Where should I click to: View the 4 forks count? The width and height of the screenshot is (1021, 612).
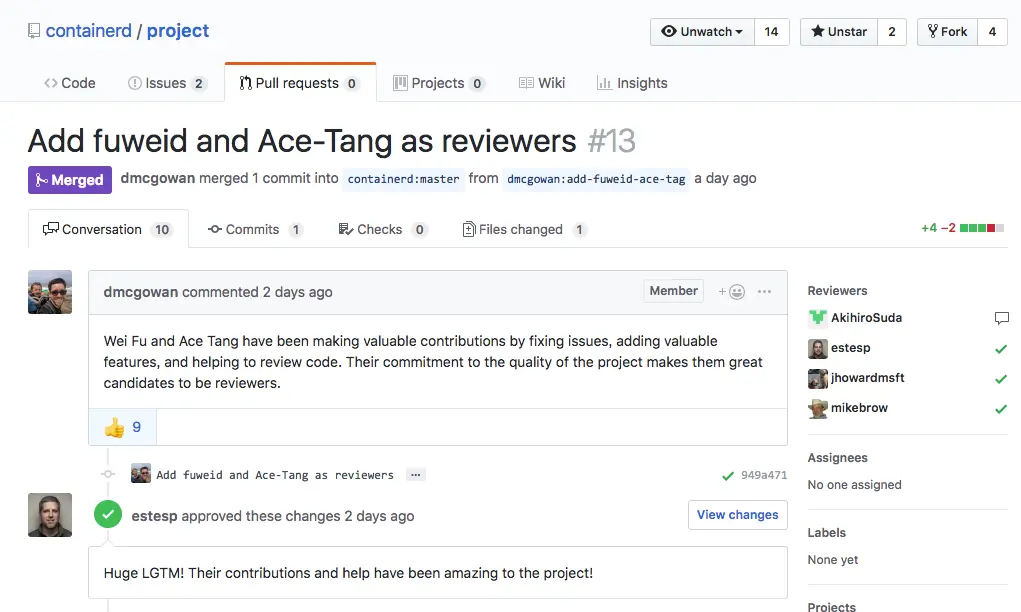point(992,31)
